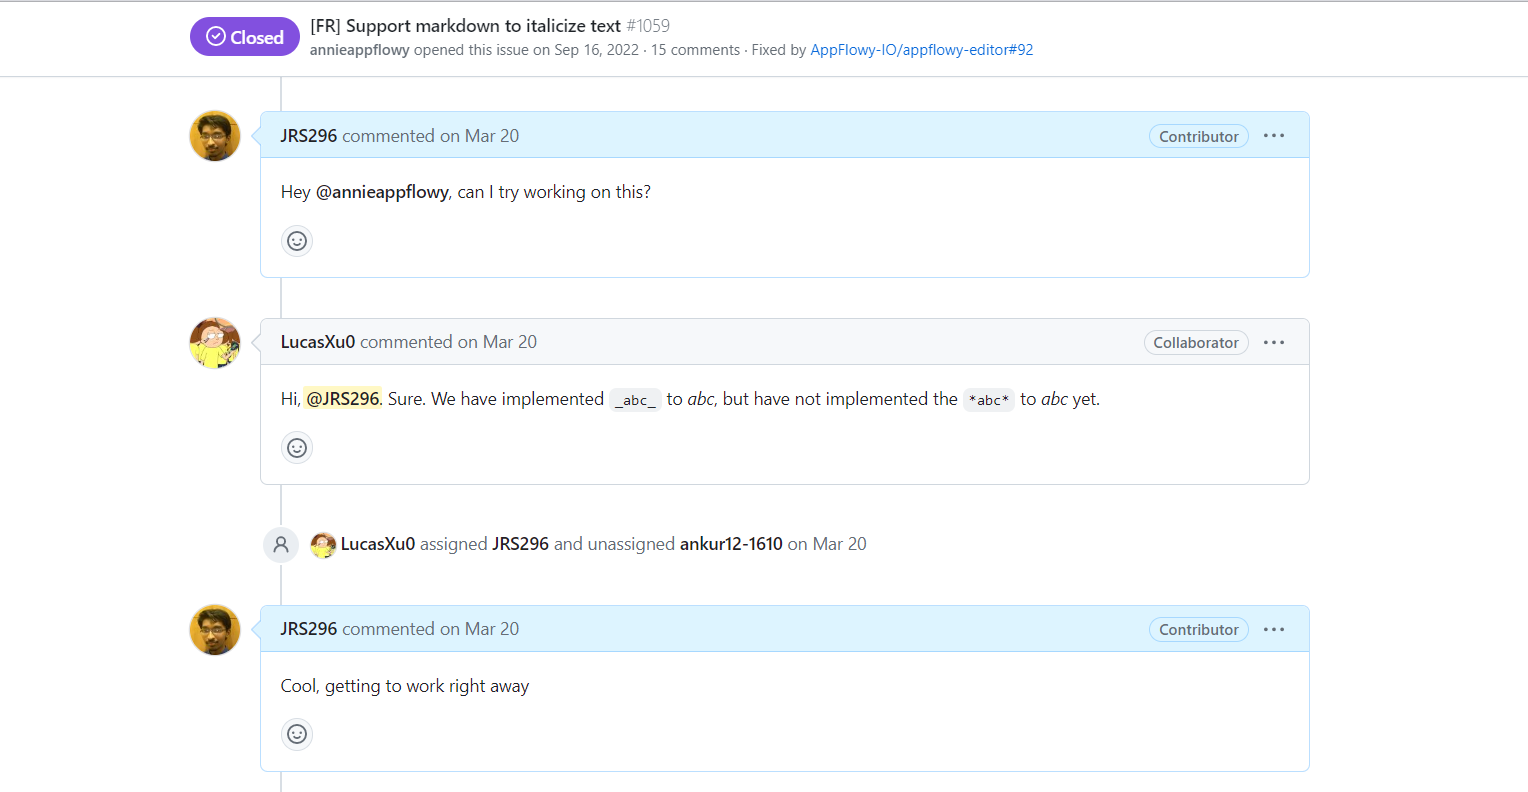1528x792 pixels.
Task: Click "Cool, getting to work right away" text
Action: tap(405, 686)
